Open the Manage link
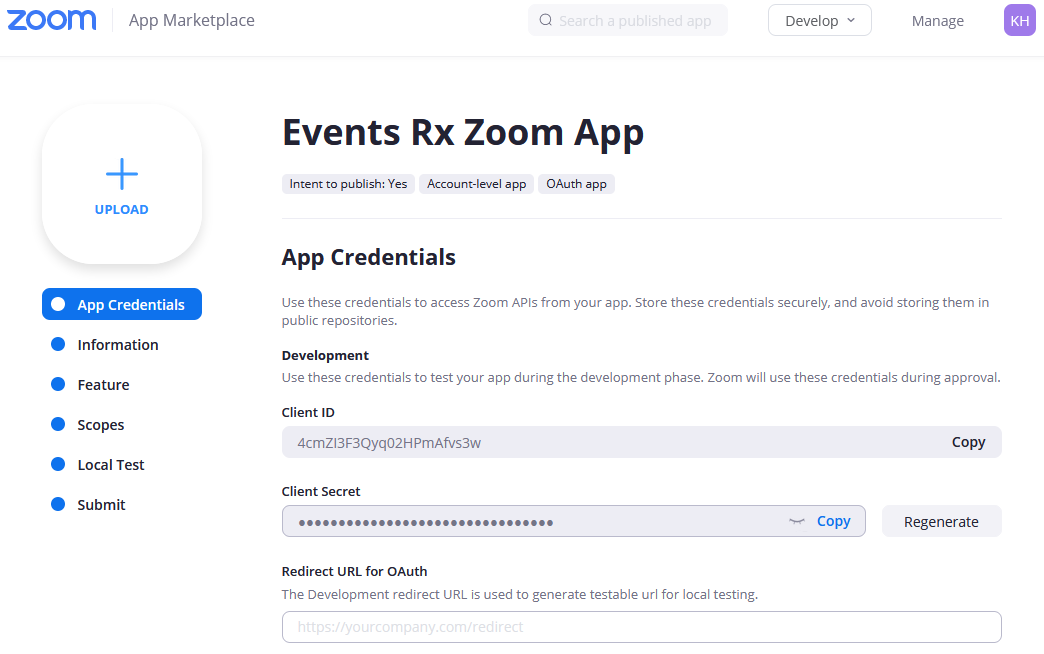 click(x=937, y=21)
